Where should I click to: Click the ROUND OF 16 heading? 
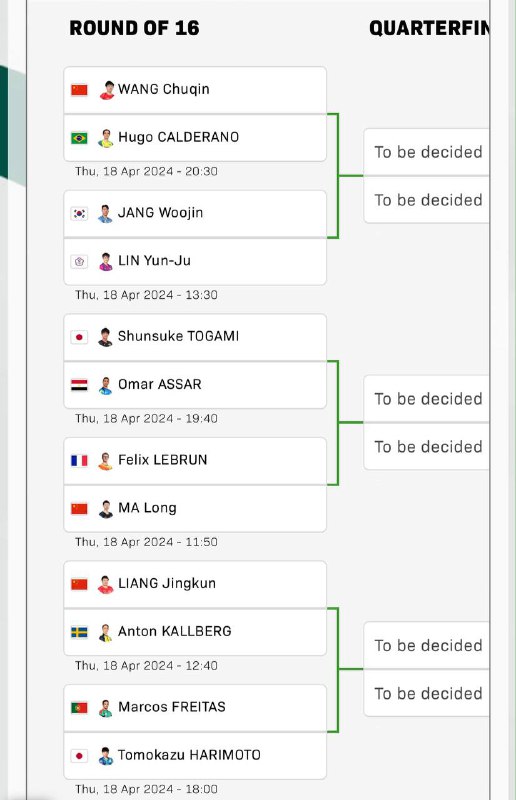pos(134,28)
